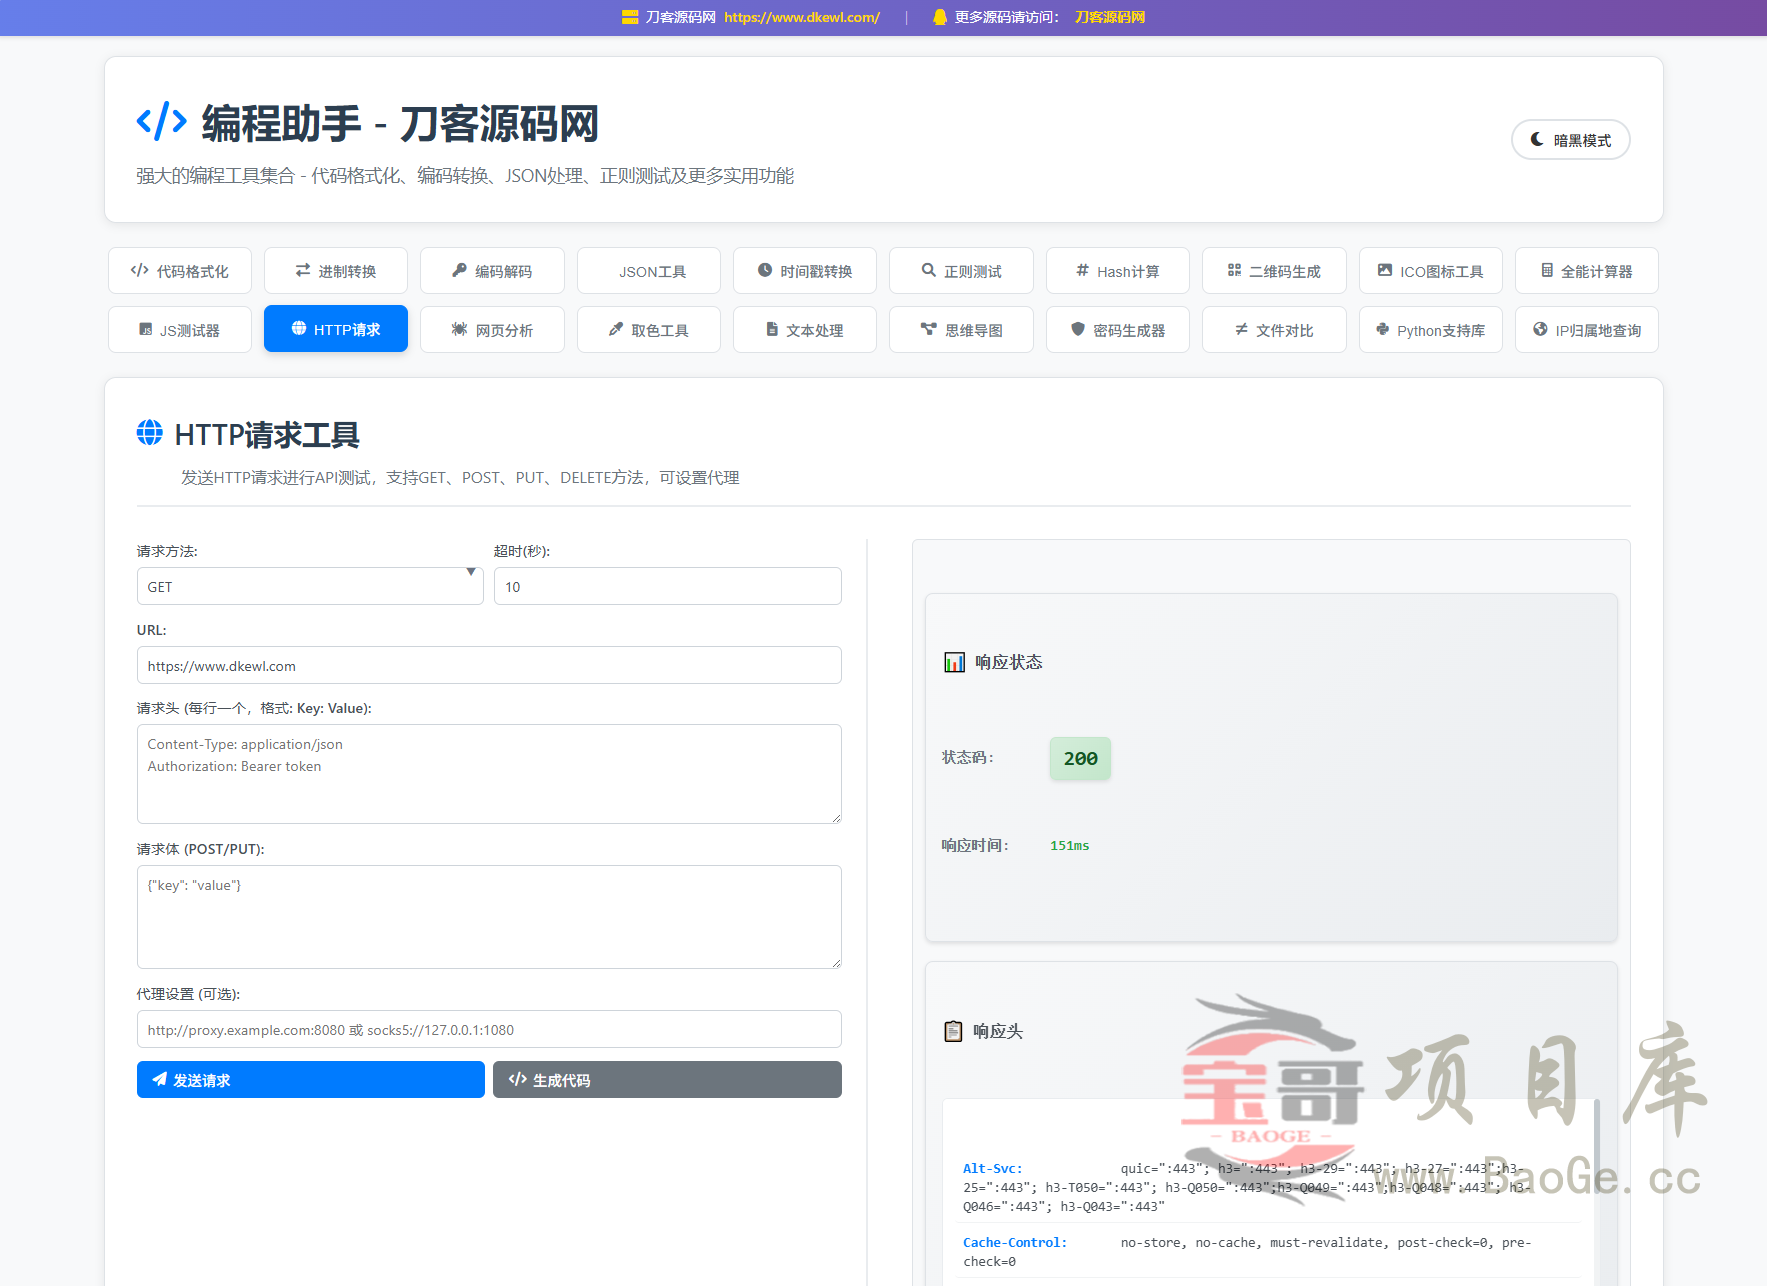Screen dimensions: 1767x1286
Task: Toggle dark mode (暗黑模式) button
Action: (x=1570, y=140)
